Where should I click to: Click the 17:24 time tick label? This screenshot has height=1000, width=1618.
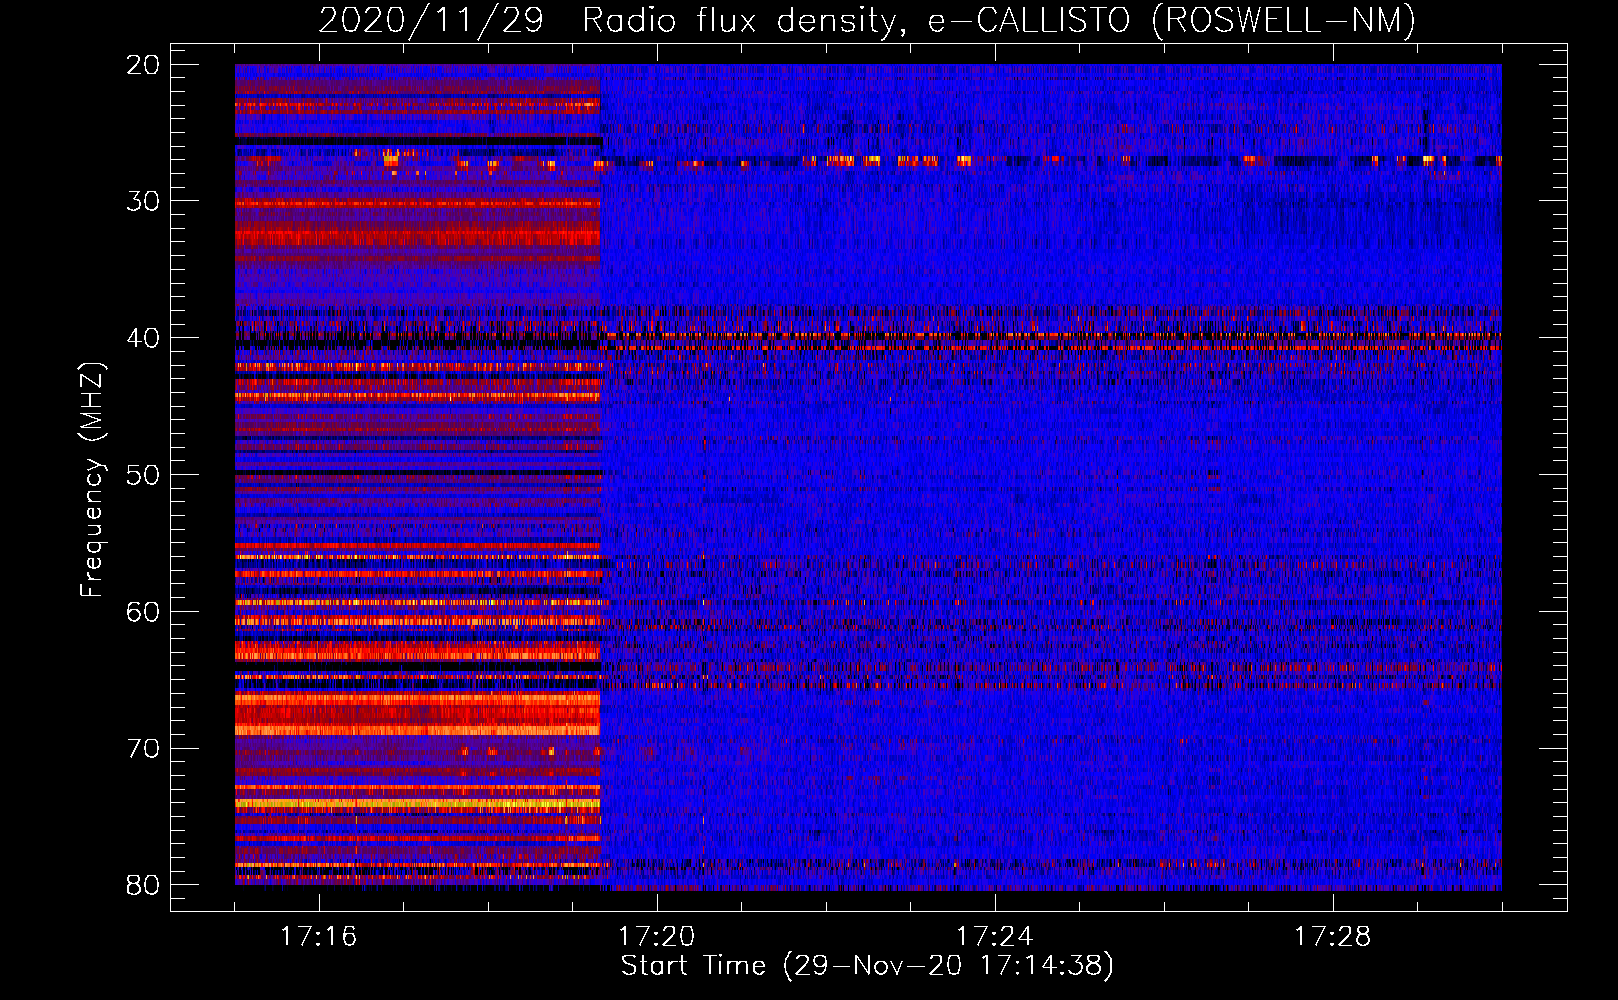(994, 937)
